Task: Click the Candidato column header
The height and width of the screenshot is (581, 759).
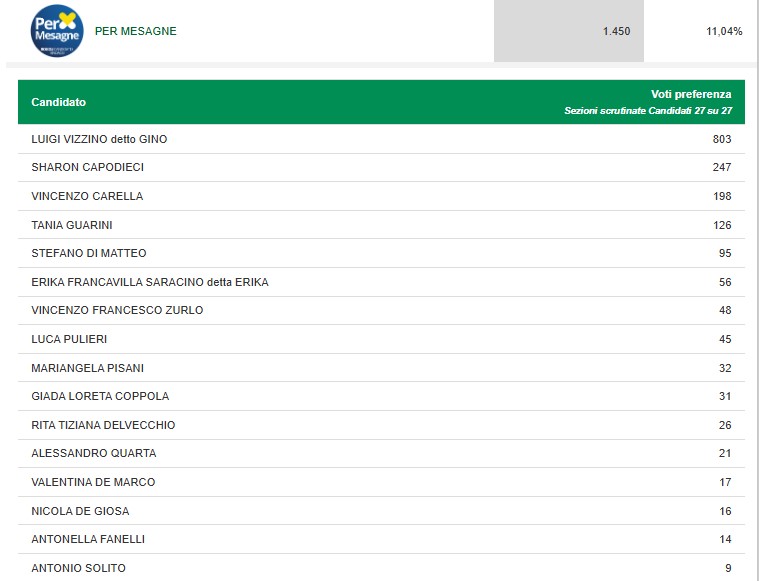Action: (59, 102)
